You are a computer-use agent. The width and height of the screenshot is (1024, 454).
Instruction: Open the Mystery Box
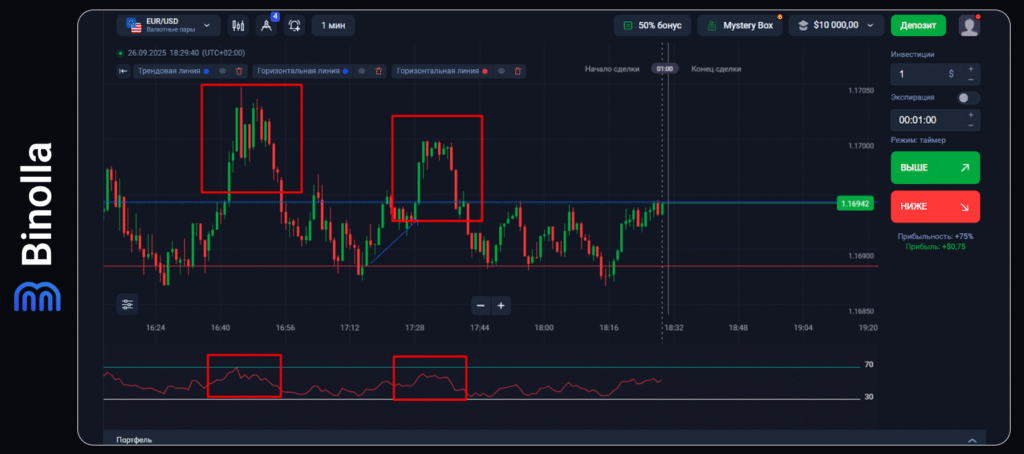coord(740,25)
